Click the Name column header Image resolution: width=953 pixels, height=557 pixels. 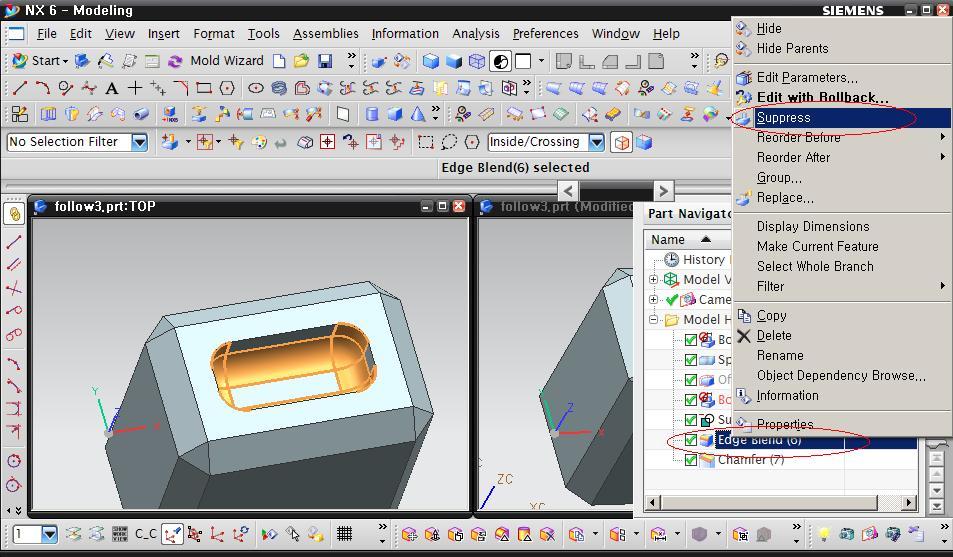click(x=668, y=240)
